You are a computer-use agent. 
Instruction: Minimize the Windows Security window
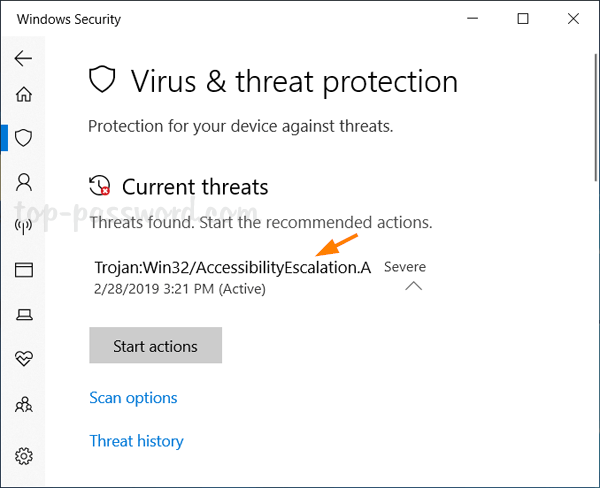(475, 19)
